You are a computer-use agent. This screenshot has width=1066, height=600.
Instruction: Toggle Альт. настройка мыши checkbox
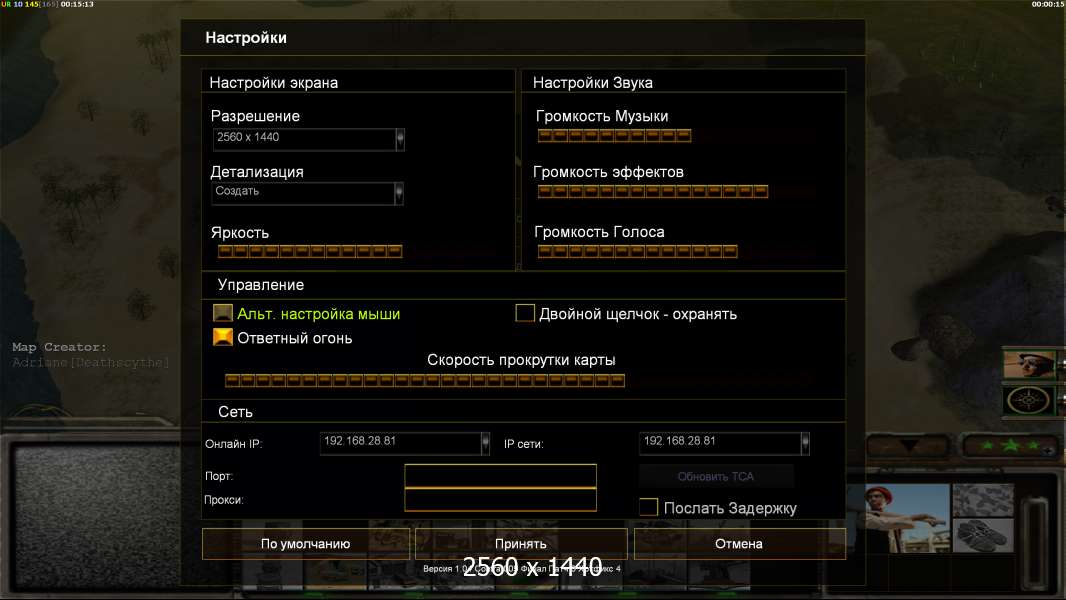(222, 313)
